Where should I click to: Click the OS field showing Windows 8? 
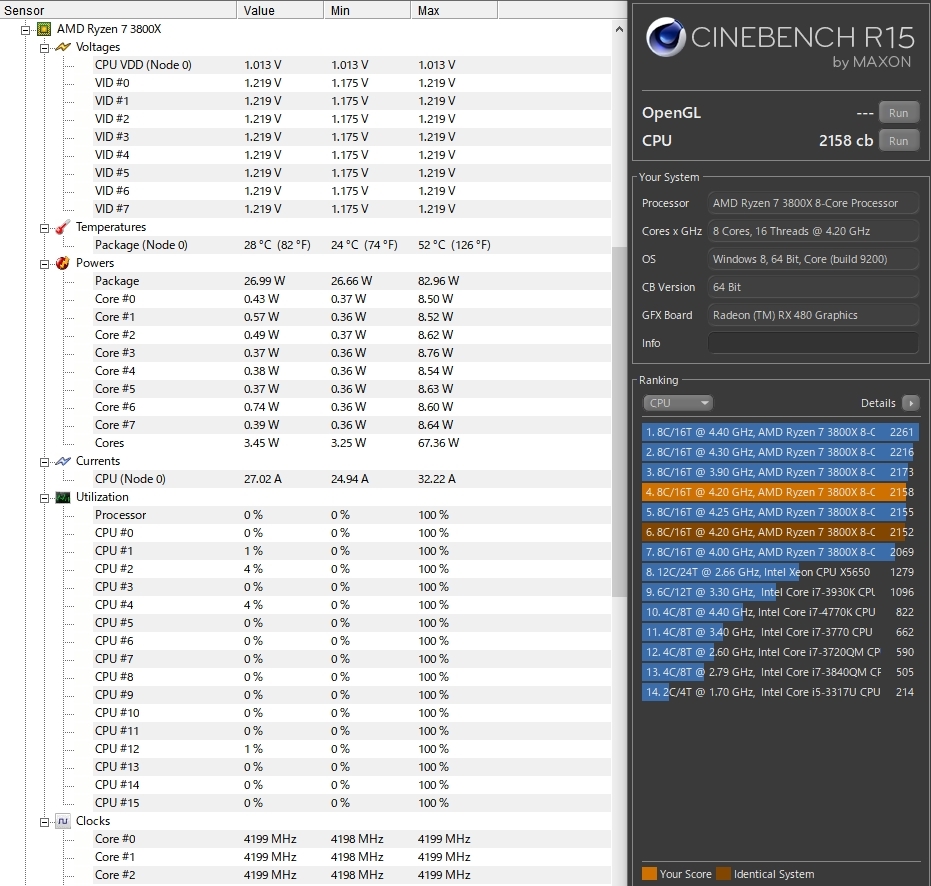tap(813, 259)
